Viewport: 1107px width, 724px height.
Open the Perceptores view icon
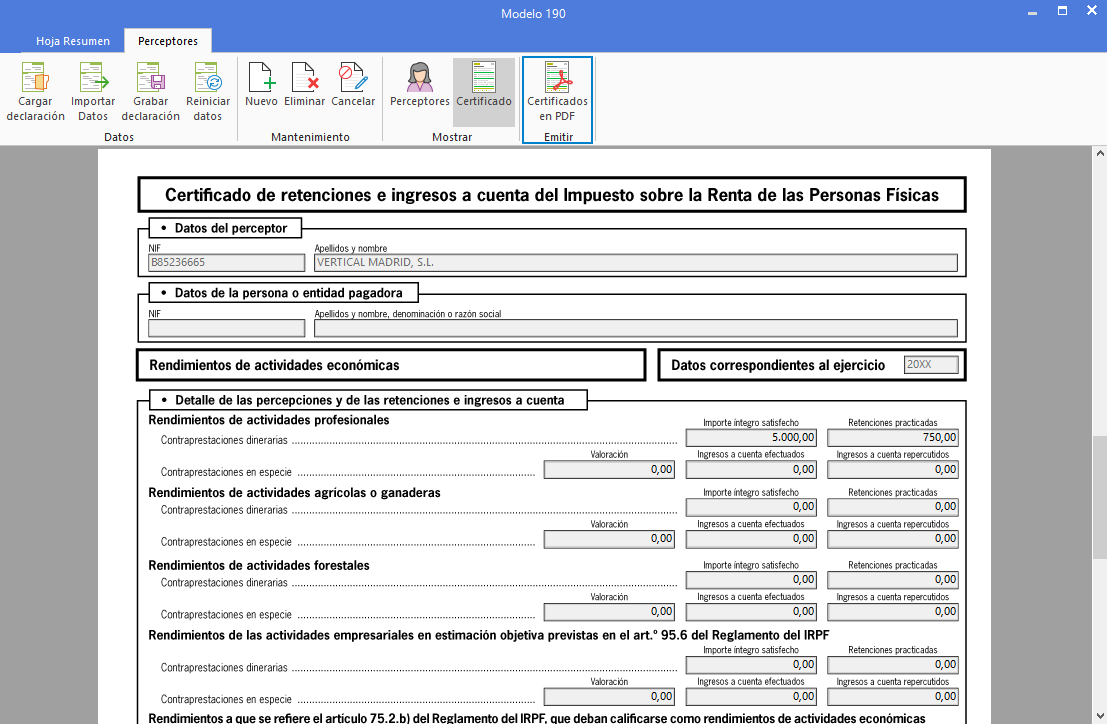coord(419,90)
